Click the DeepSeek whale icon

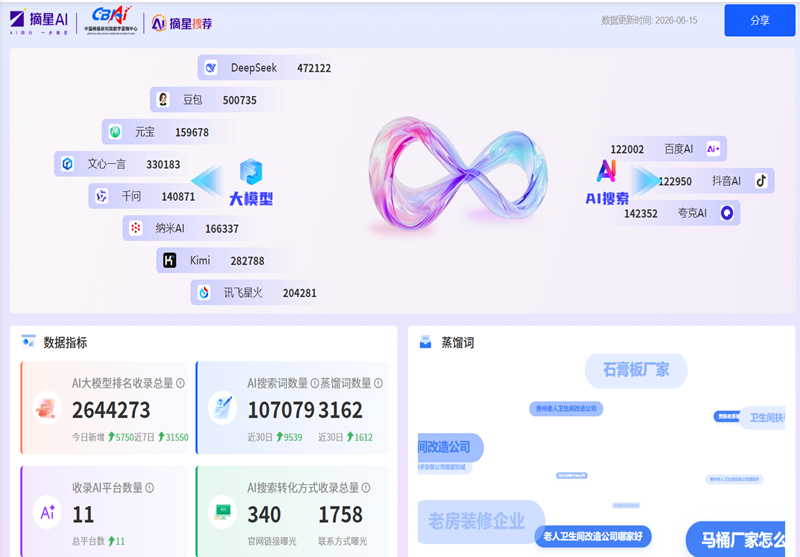click(211, 68)
